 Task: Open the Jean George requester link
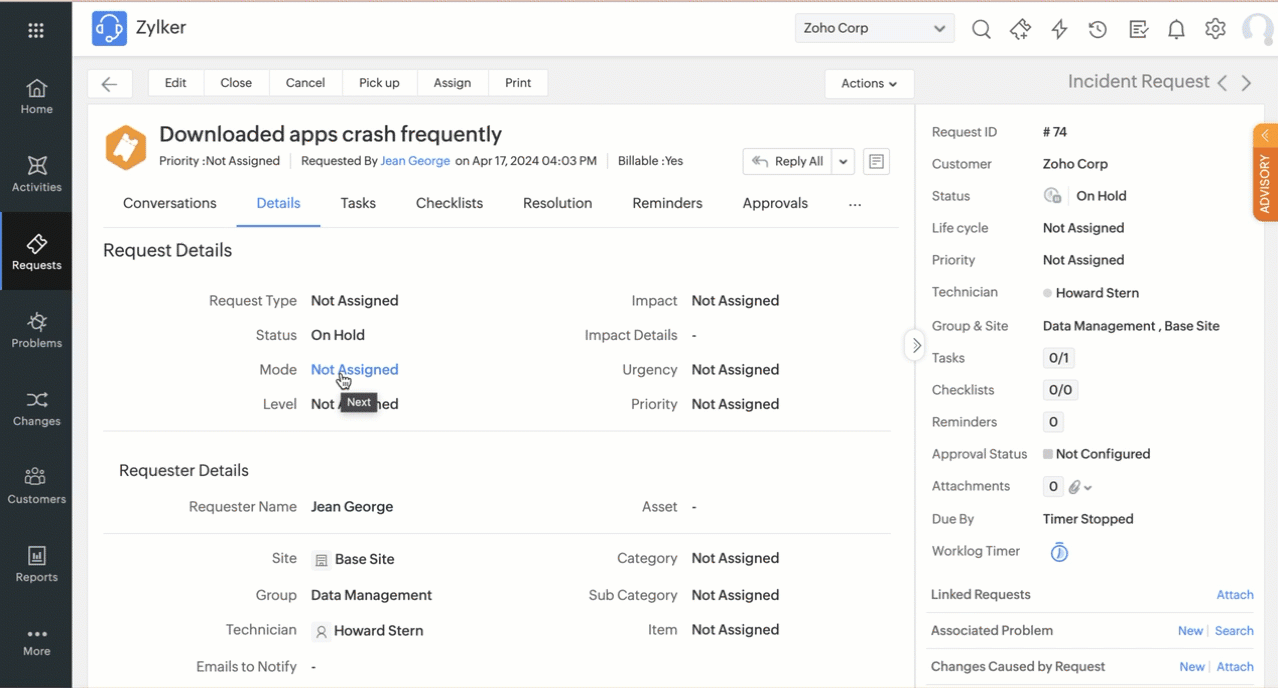click(x=415, y=161)
